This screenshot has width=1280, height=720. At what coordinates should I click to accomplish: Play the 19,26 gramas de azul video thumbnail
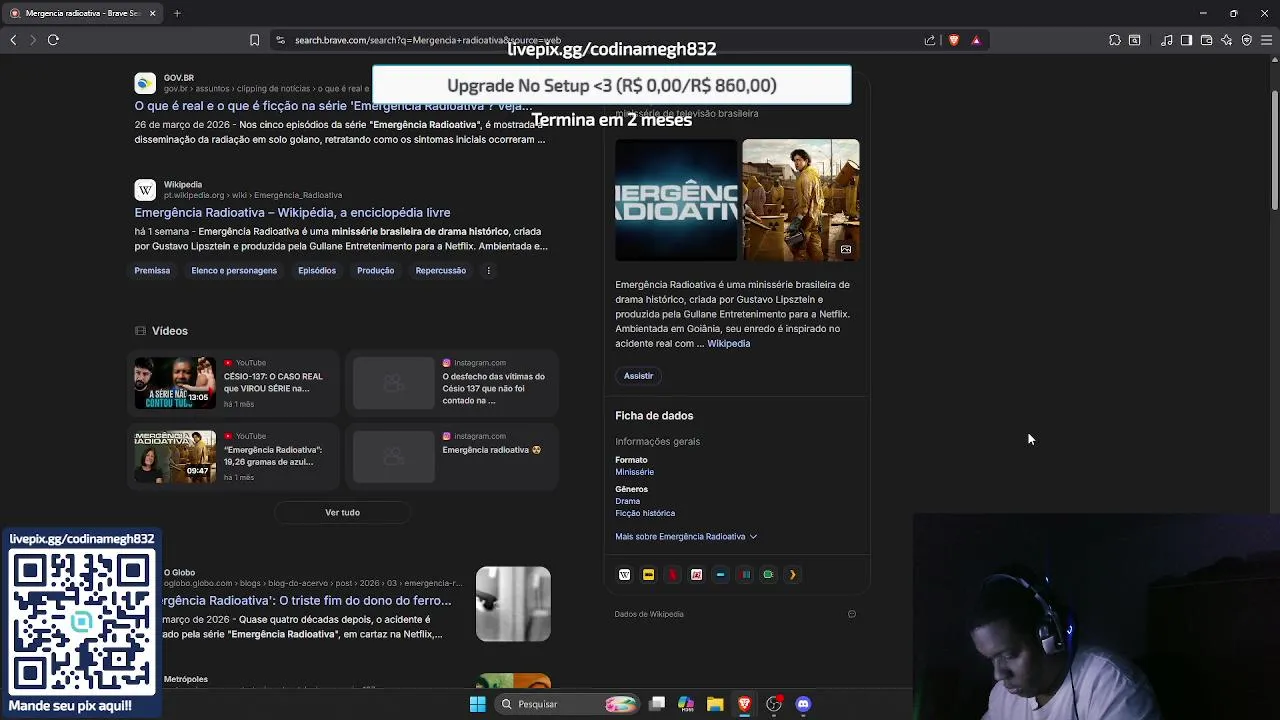click(175, 457)
